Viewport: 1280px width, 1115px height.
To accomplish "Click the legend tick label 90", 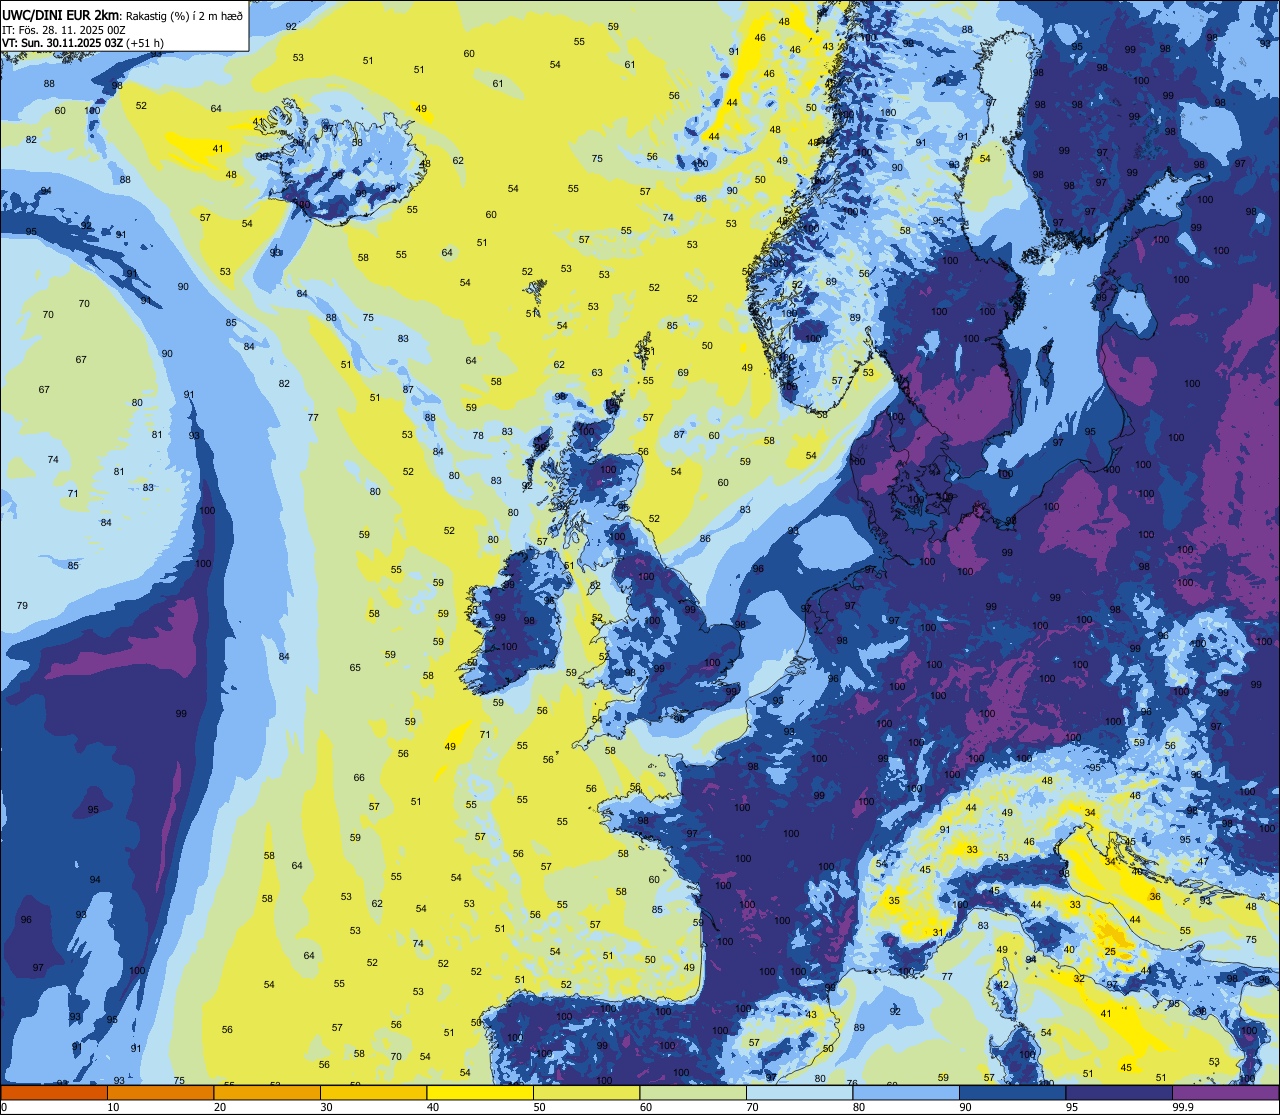I will click(965, 1107).
